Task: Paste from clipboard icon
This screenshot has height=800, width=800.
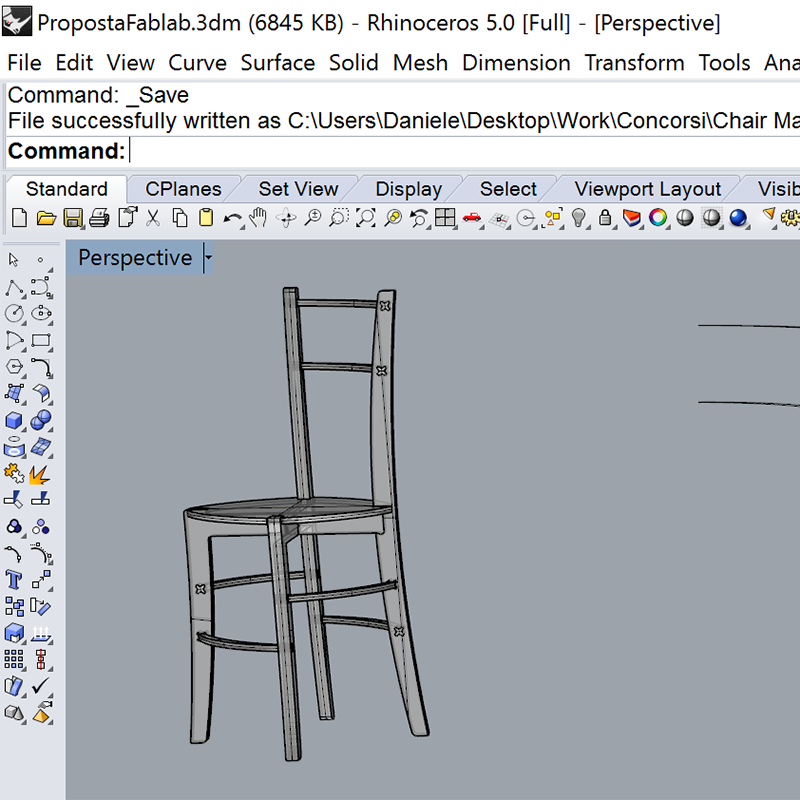Action: 206,218
